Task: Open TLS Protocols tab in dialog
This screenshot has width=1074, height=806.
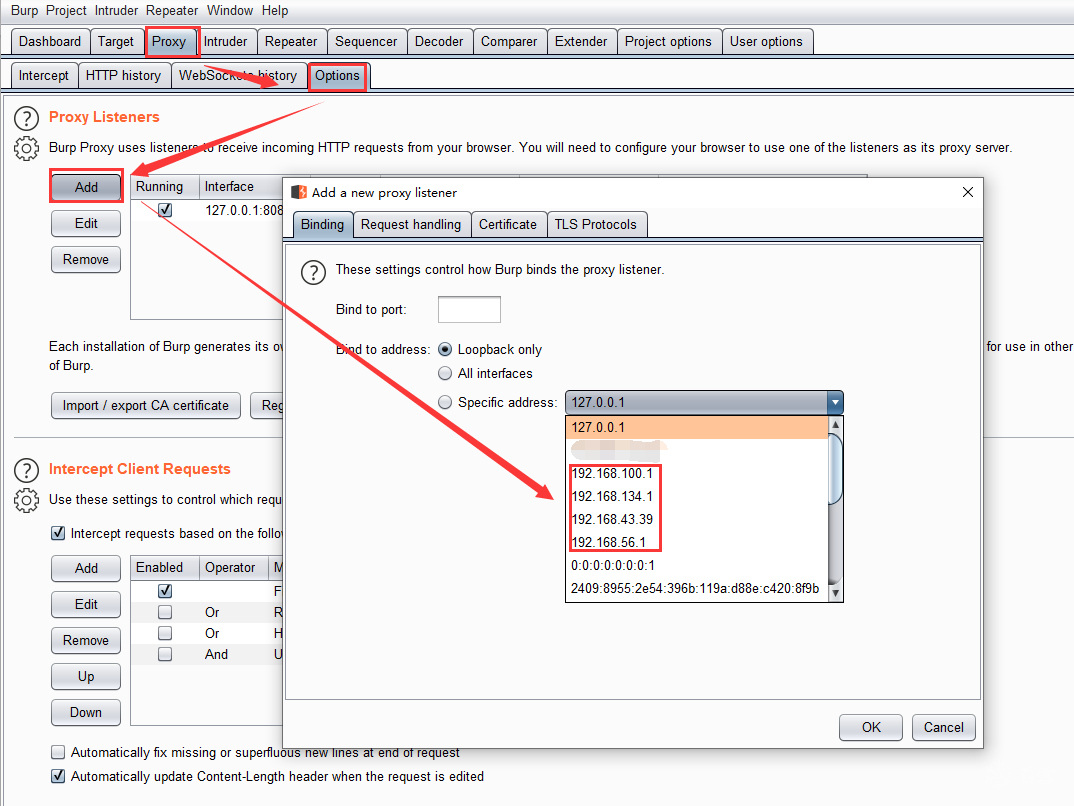Action: click(596, 224)
